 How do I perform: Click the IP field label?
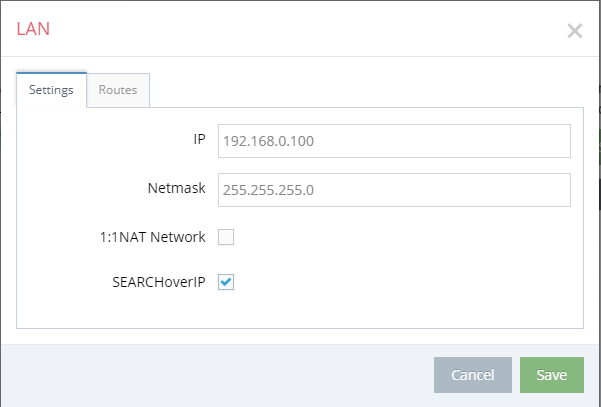click(x=199, y=139)
